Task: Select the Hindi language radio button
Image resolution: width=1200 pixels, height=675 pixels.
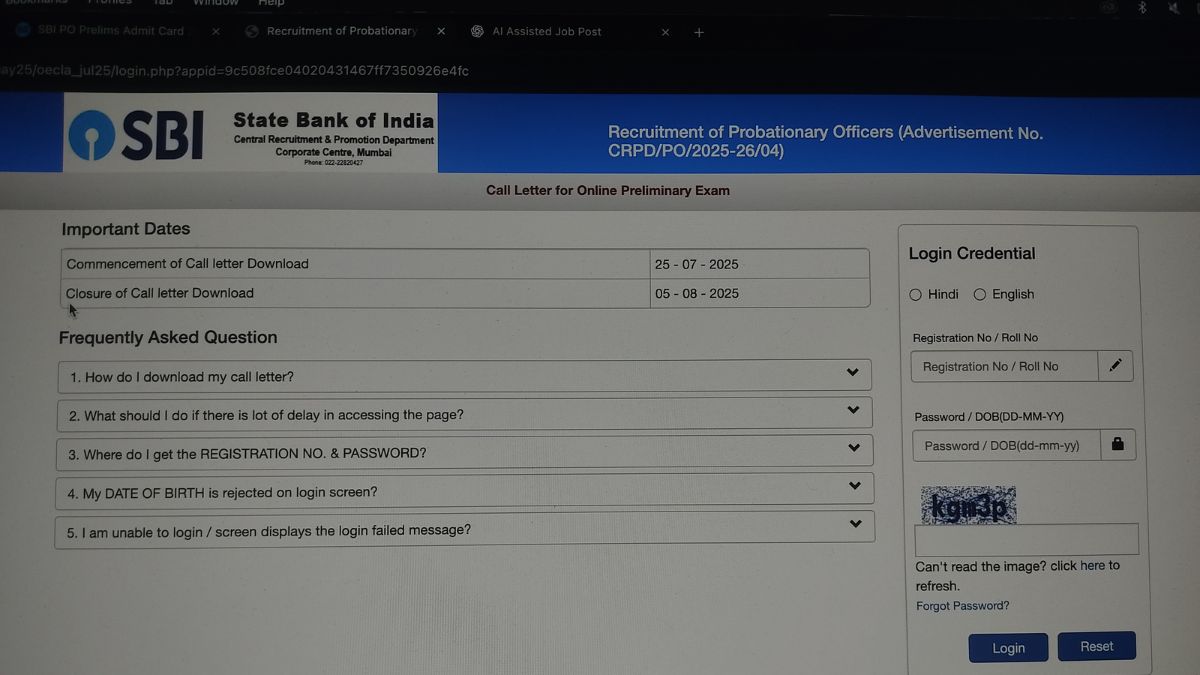Action: click(x=916, y=295)
